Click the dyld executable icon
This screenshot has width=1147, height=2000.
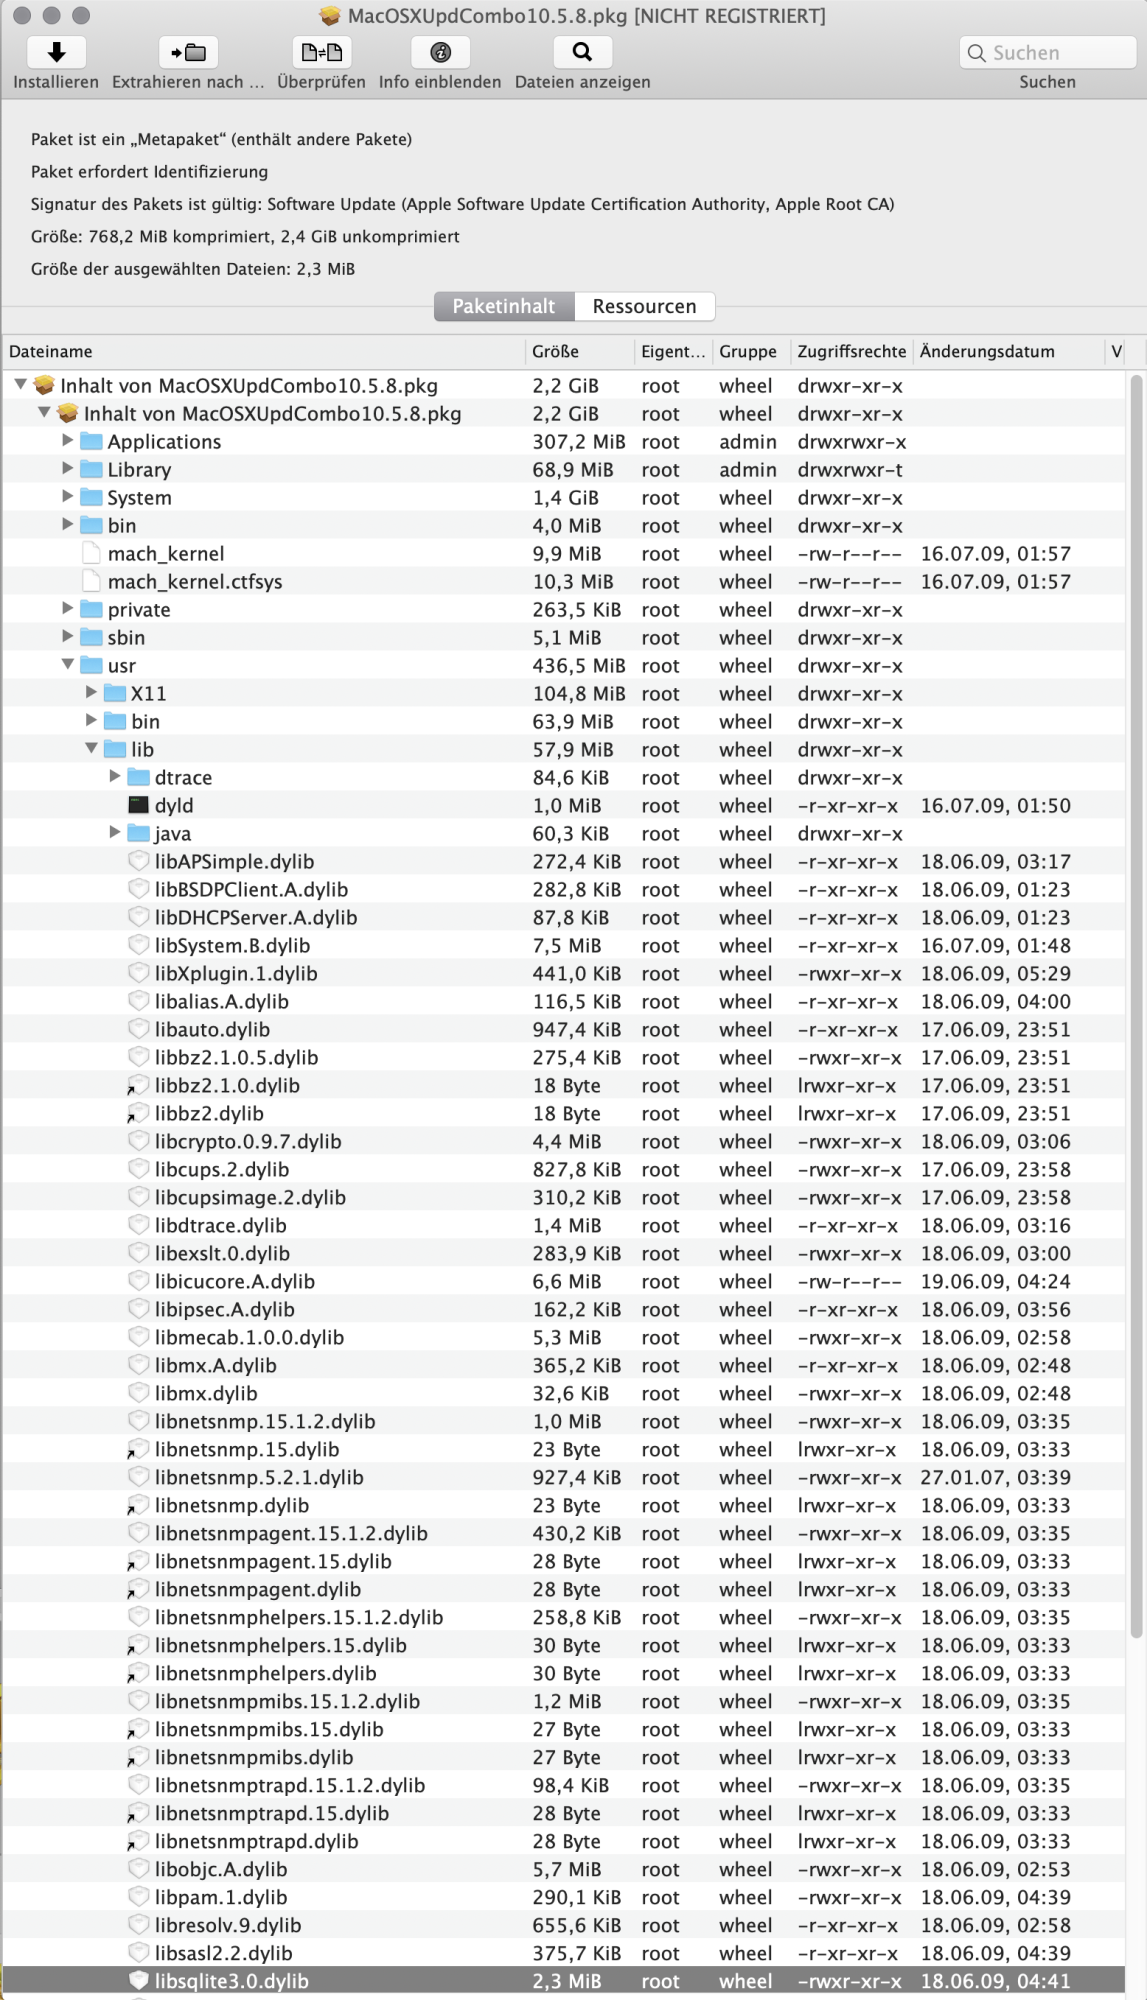click(138, 805)
